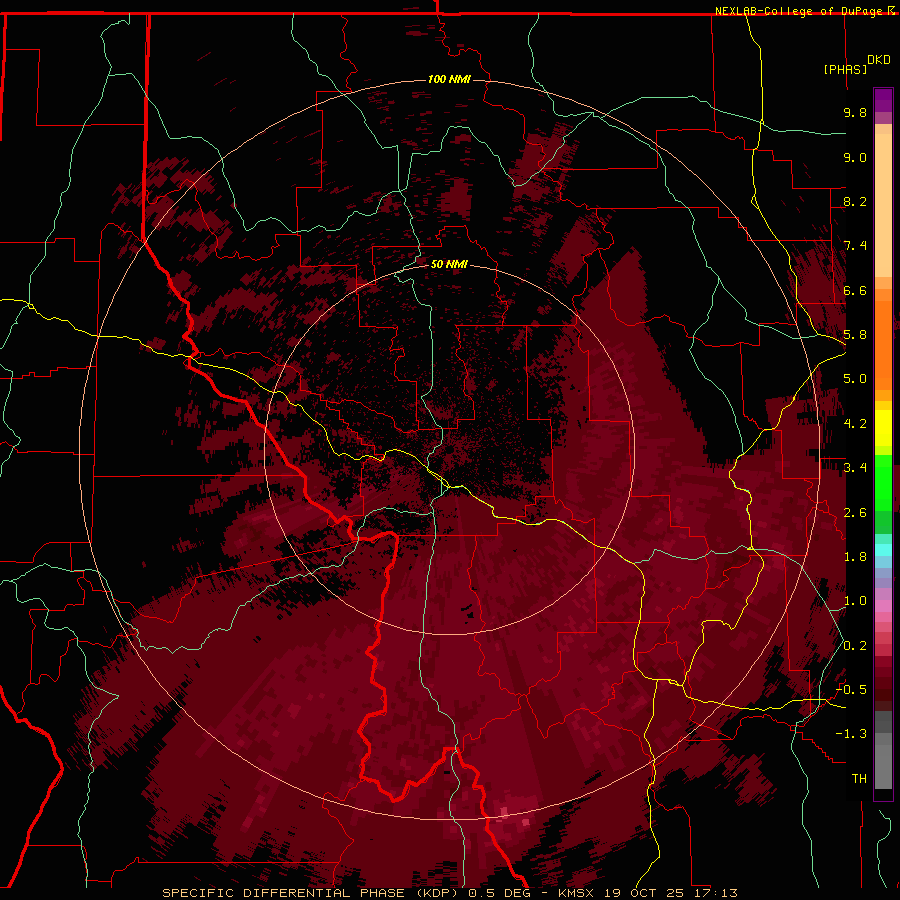Image resolution: width=900 pixels, height=900 pixels.
Task: Click the 3.4 value on color scale
Action: click(855, 468)
